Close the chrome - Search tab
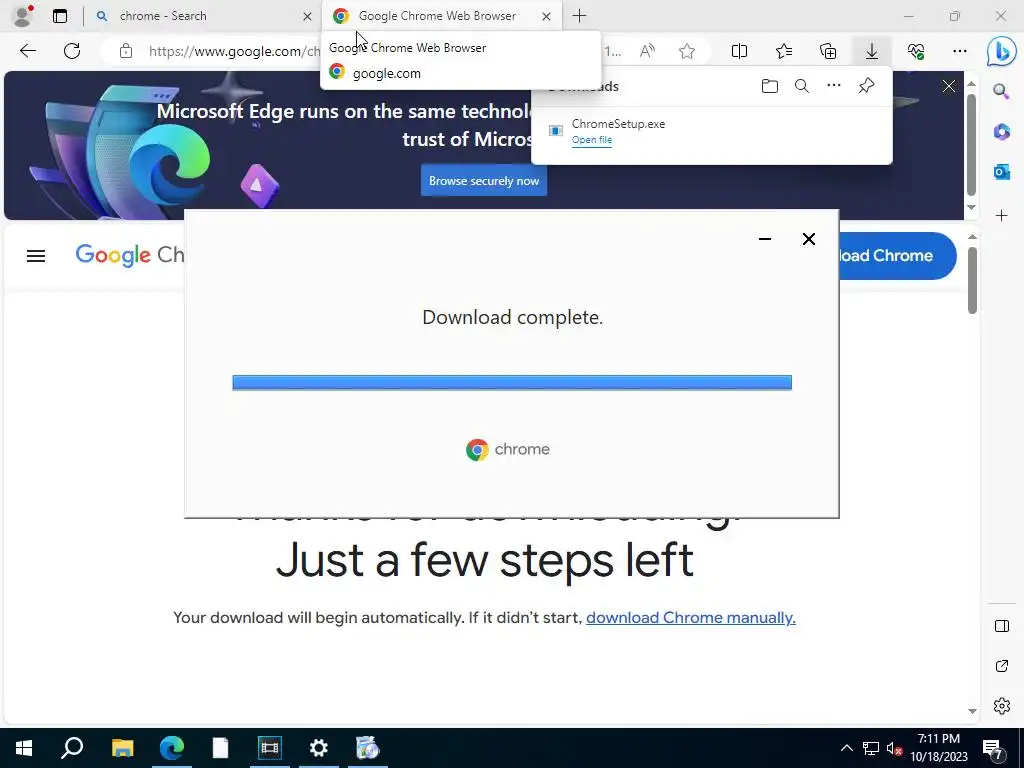This screenshot has height=768, width=1024. (307, 16)
